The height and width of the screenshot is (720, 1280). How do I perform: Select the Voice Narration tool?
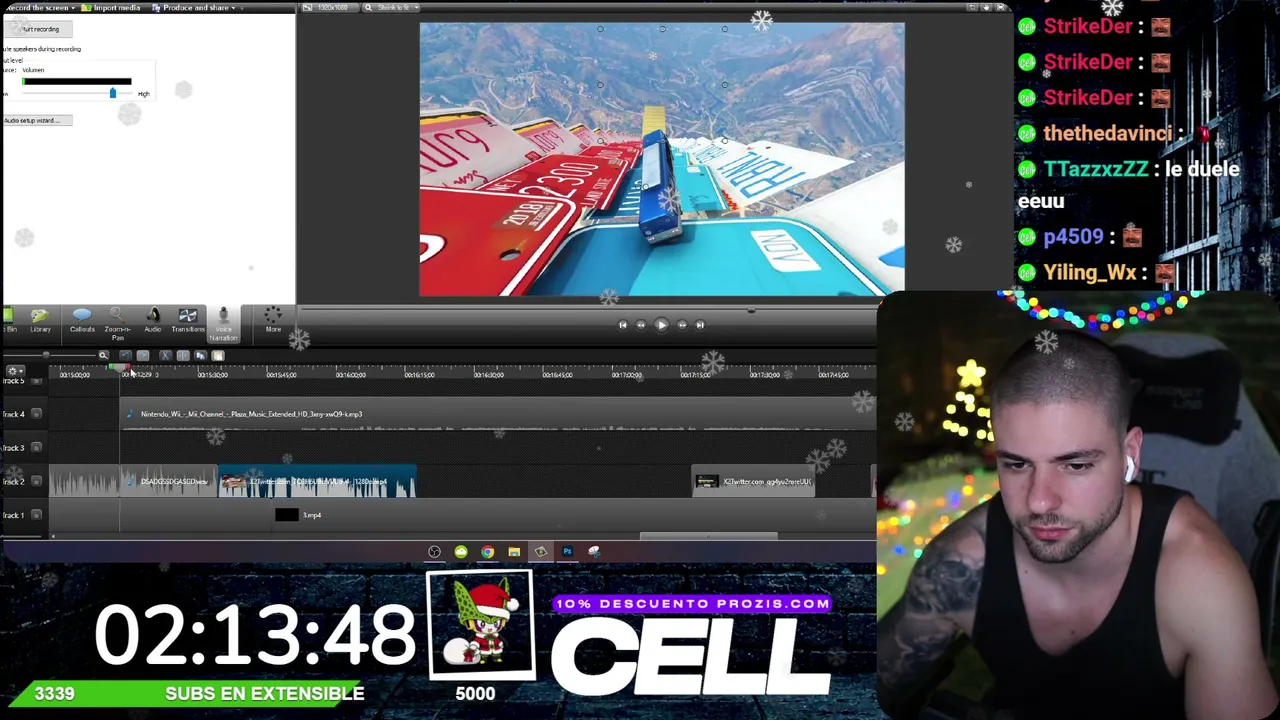[223, 323]
